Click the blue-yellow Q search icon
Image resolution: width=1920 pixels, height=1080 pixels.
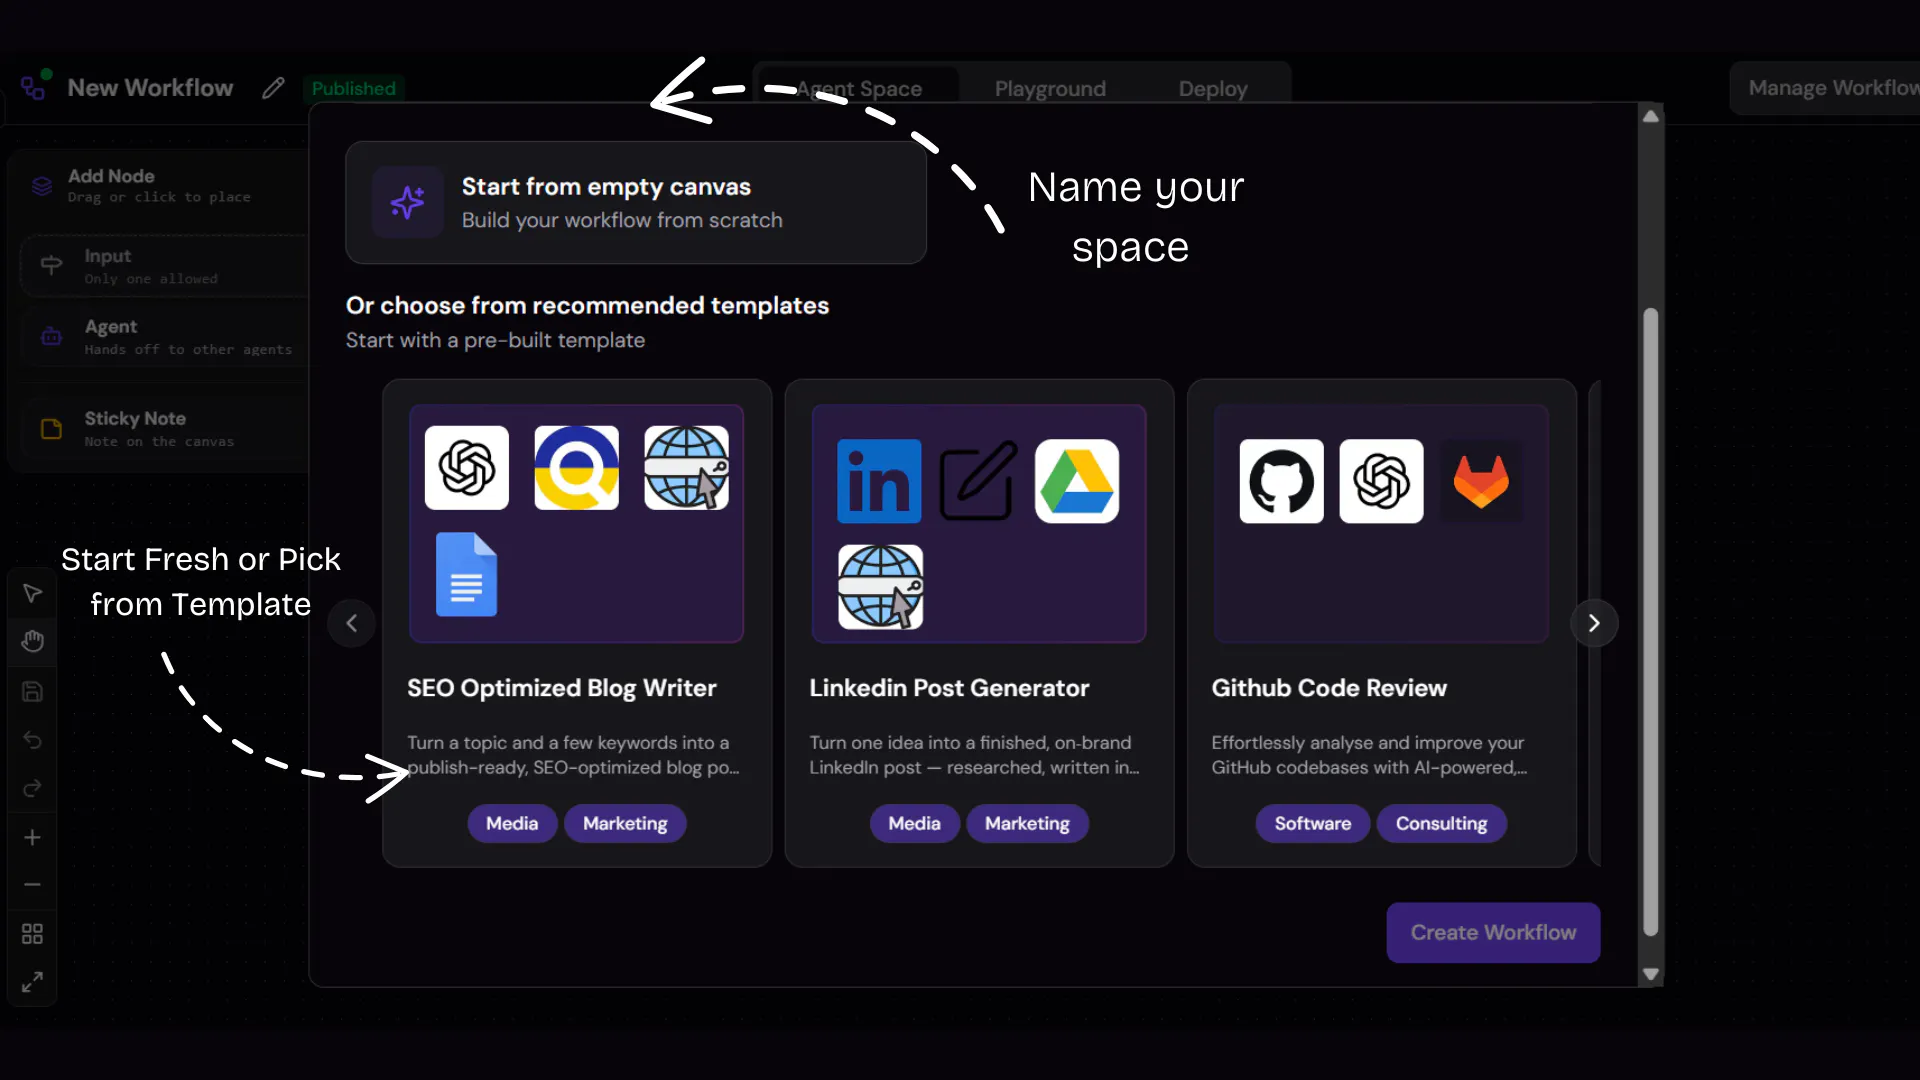click(x=577, y=468)
